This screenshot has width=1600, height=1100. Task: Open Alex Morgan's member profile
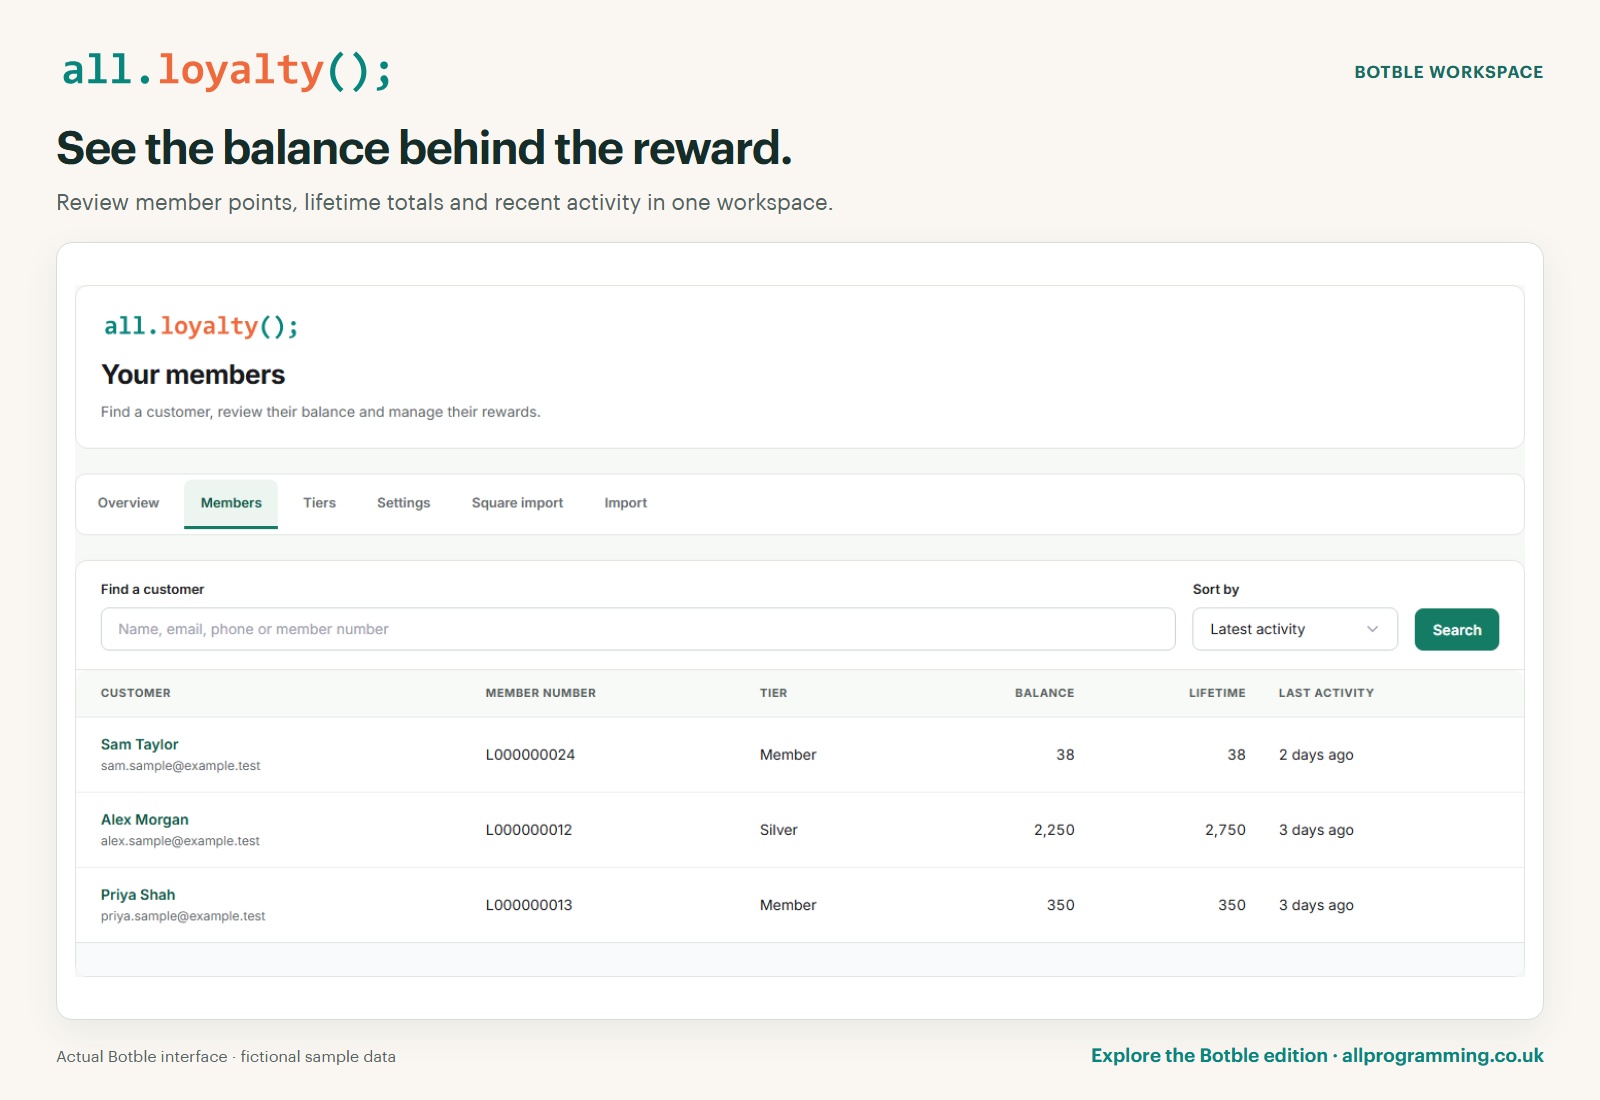point(145,820)
